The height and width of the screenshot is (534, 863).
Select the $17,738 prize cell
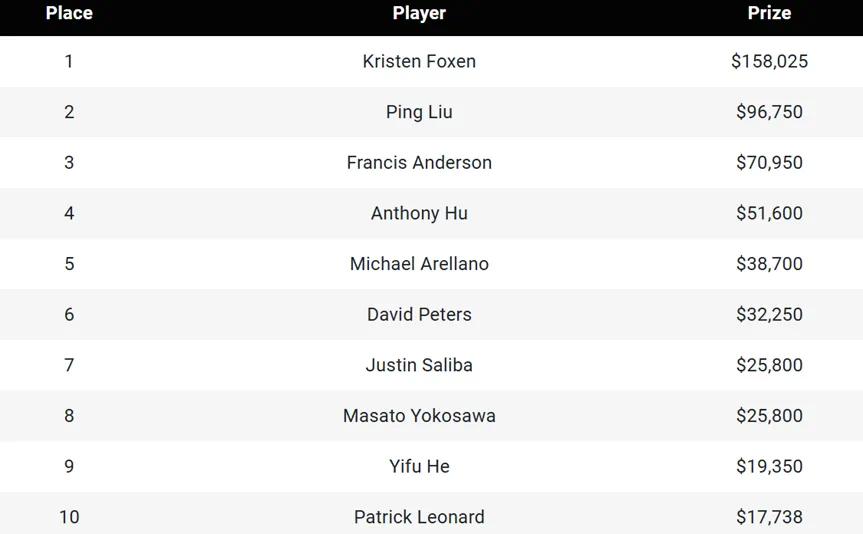coord(769,517)
